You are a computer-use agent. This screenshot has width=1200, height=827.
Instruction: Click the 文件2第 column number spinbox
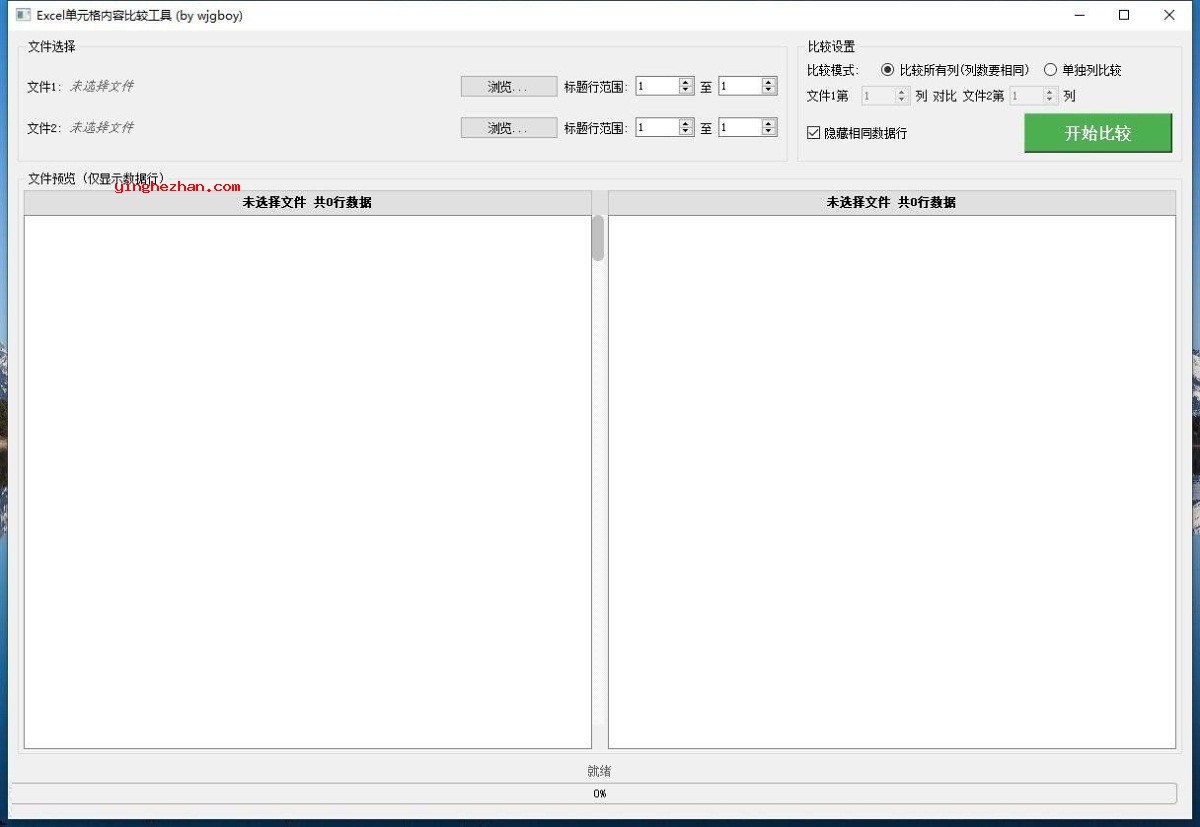click(1033, 96)
